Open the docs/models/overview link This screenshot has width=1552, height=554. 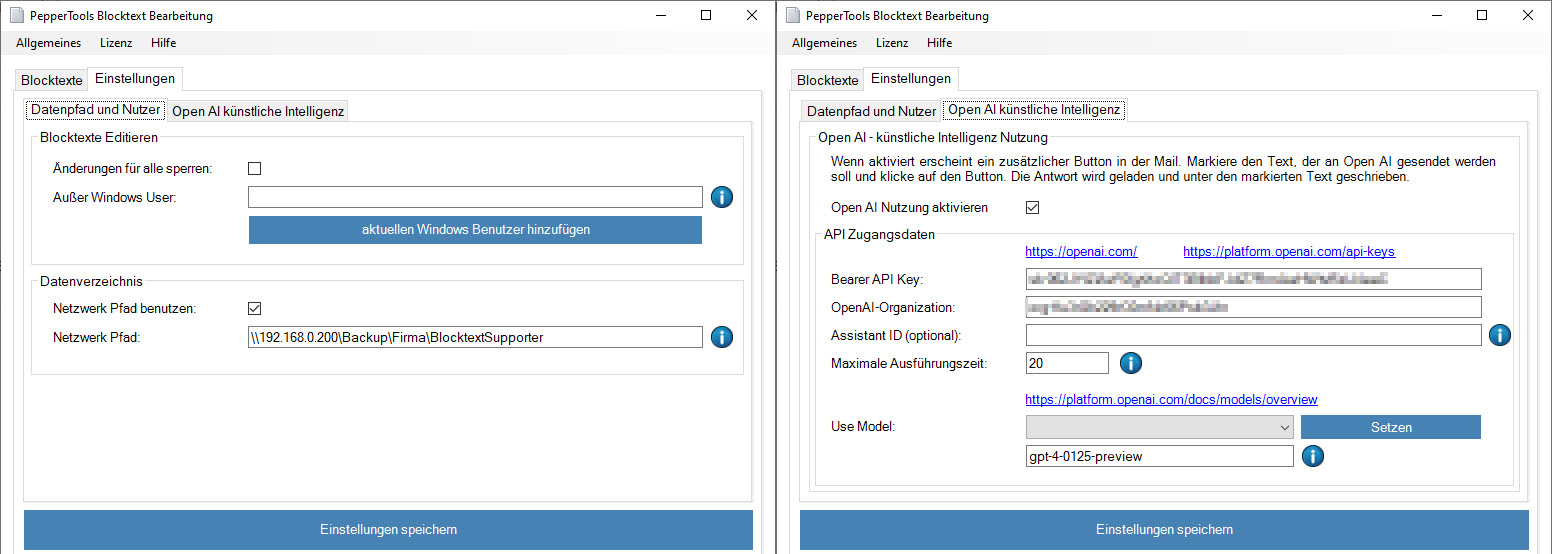pos(1171,400)
